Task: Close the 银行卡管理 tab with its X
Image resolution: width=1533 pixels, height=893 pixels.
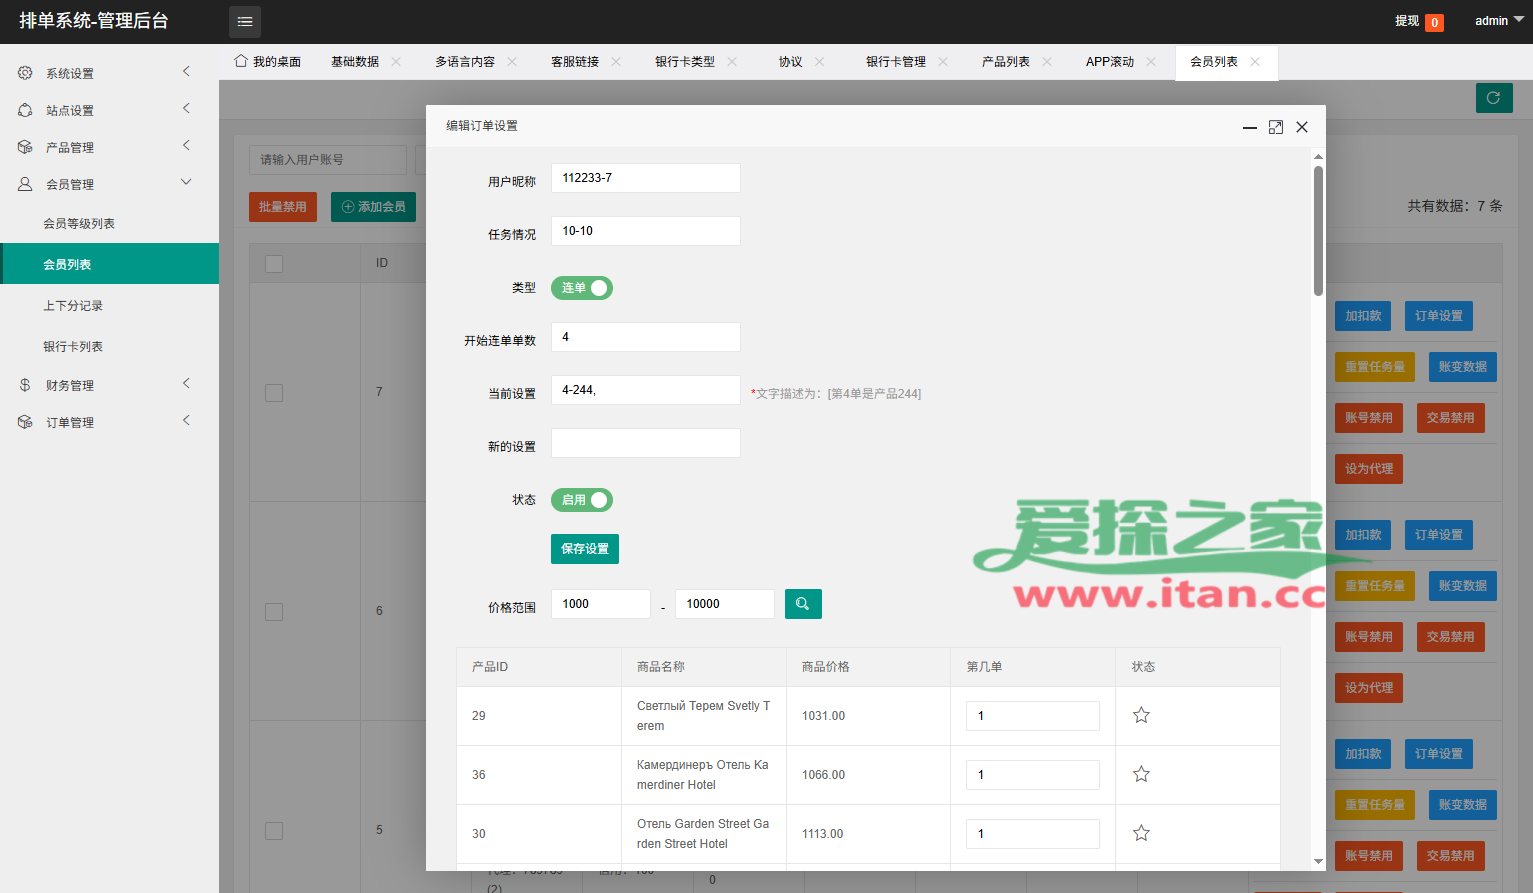Action: pos(943,62)
